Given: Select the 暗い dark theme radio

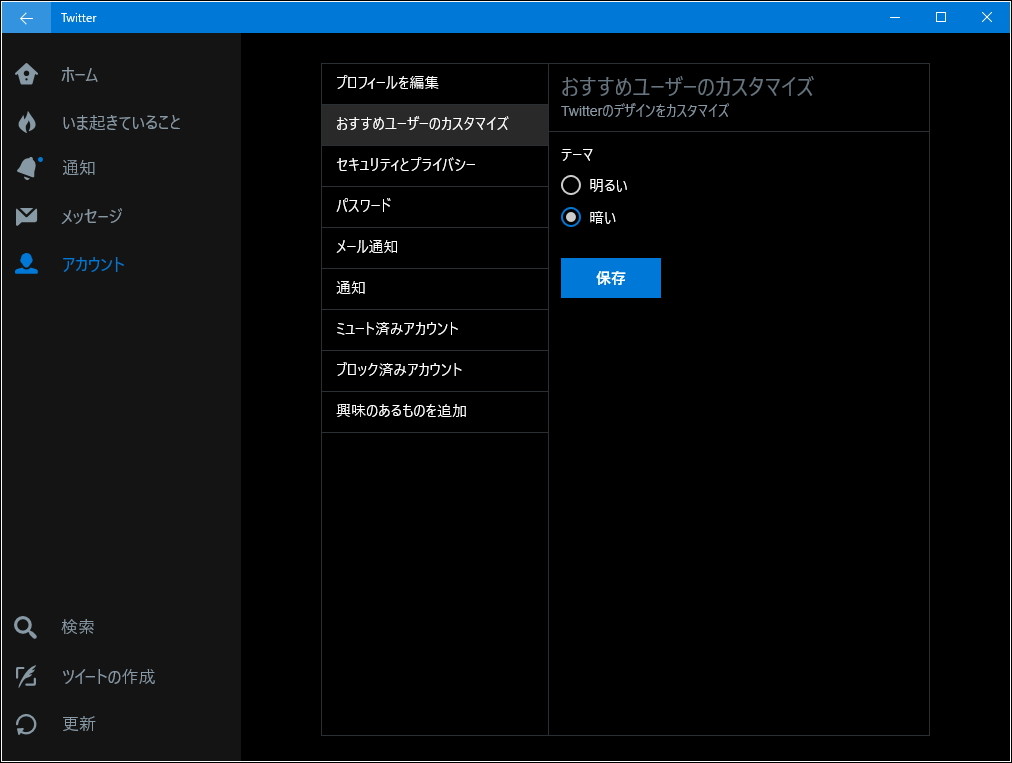Looking at the screenshot, I should (571, 217).
